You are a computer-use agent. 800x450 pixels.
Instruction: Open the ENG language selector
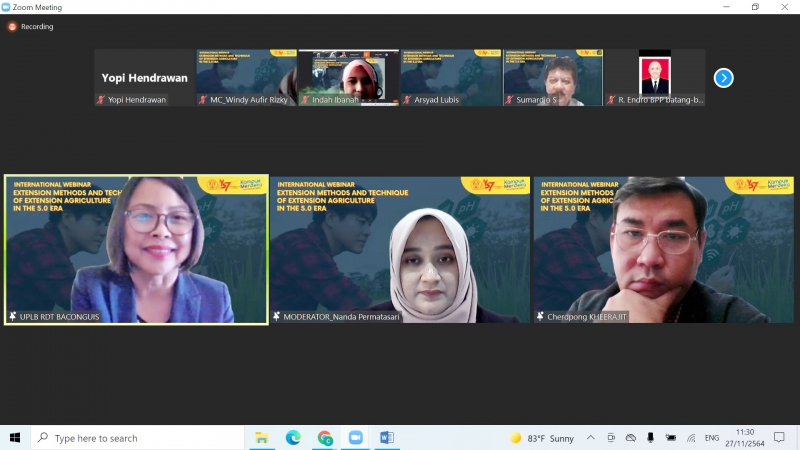click(712, 438)
